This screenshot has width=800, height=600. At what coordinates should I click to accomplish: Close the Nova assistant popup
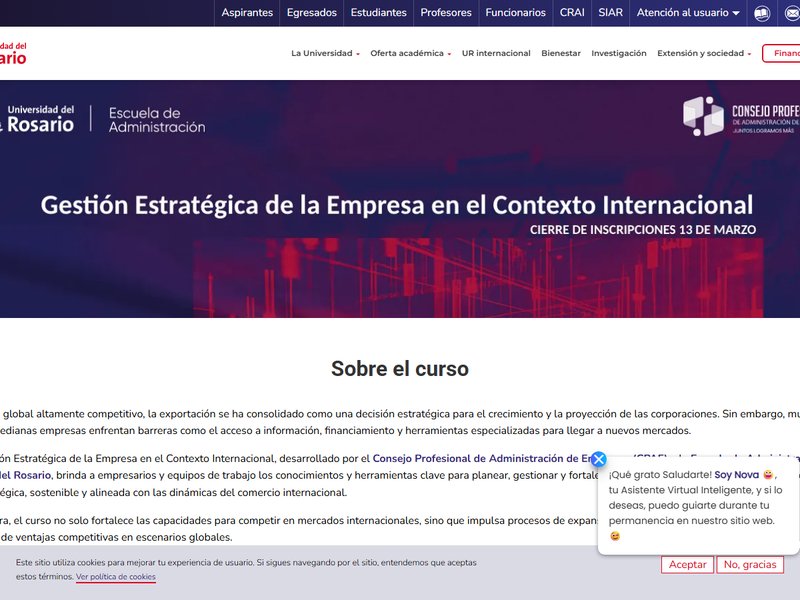click(599, 459)
